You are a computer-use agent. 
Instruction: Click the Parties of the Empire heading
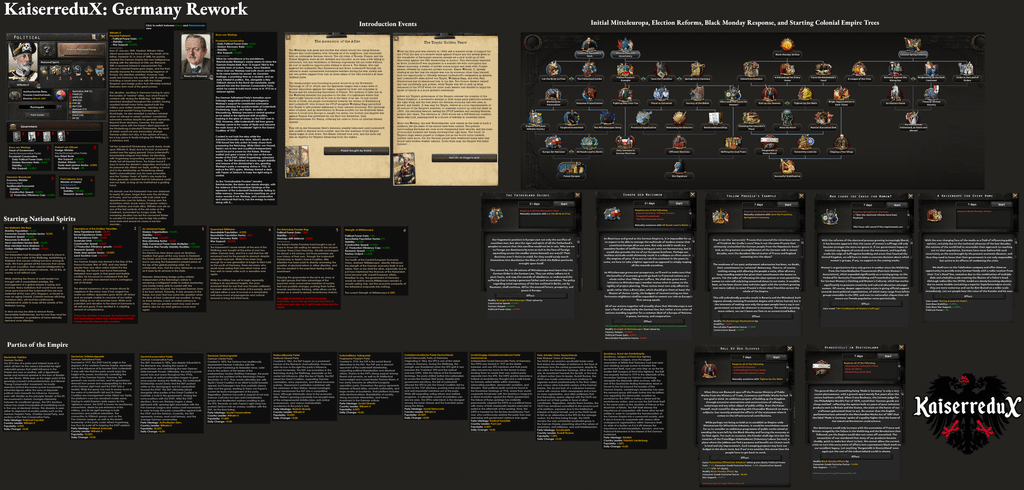point(36,344)
